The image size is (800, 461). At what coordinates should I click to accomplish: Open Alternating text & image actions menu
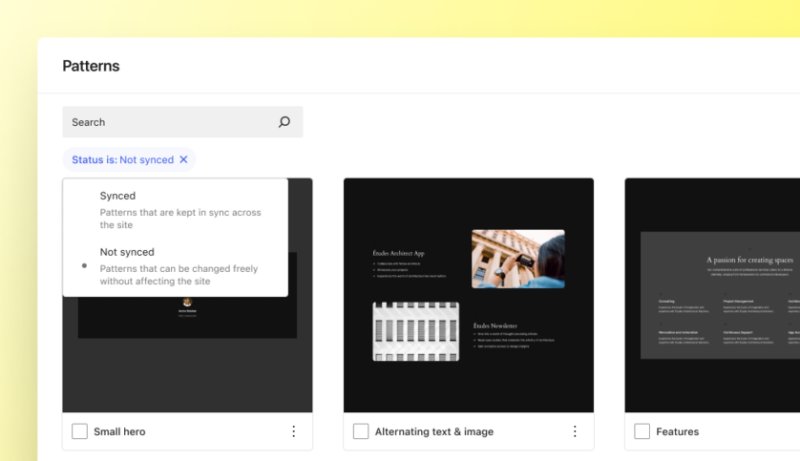pos(574,431)
